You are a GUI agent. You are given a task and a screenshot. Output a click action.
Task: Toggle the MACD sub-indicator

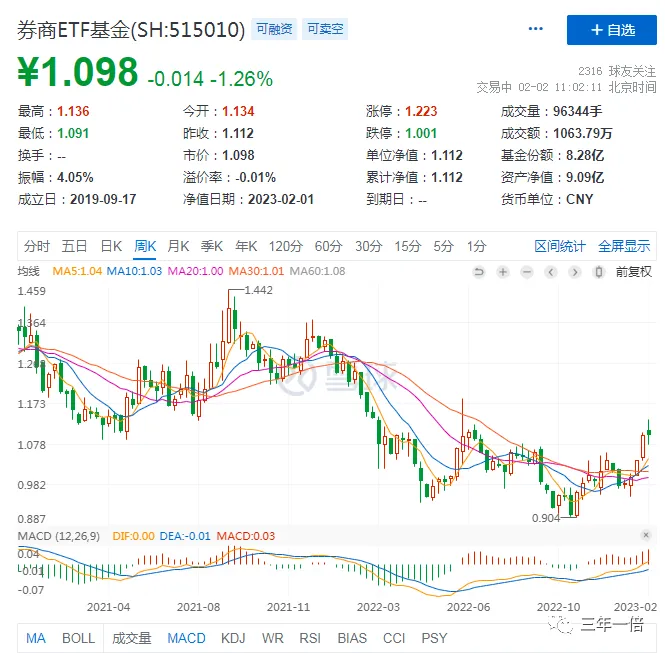coord(186,638)
